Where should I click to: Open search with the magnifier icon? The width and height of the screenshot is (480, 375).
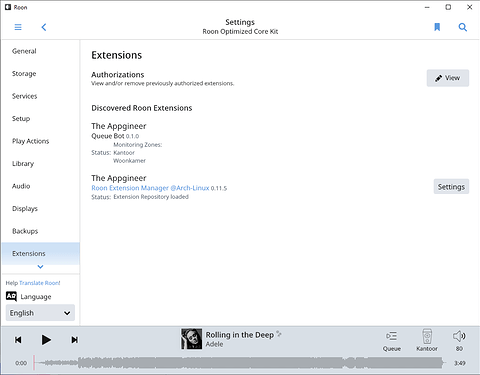[x=463, y=27]
